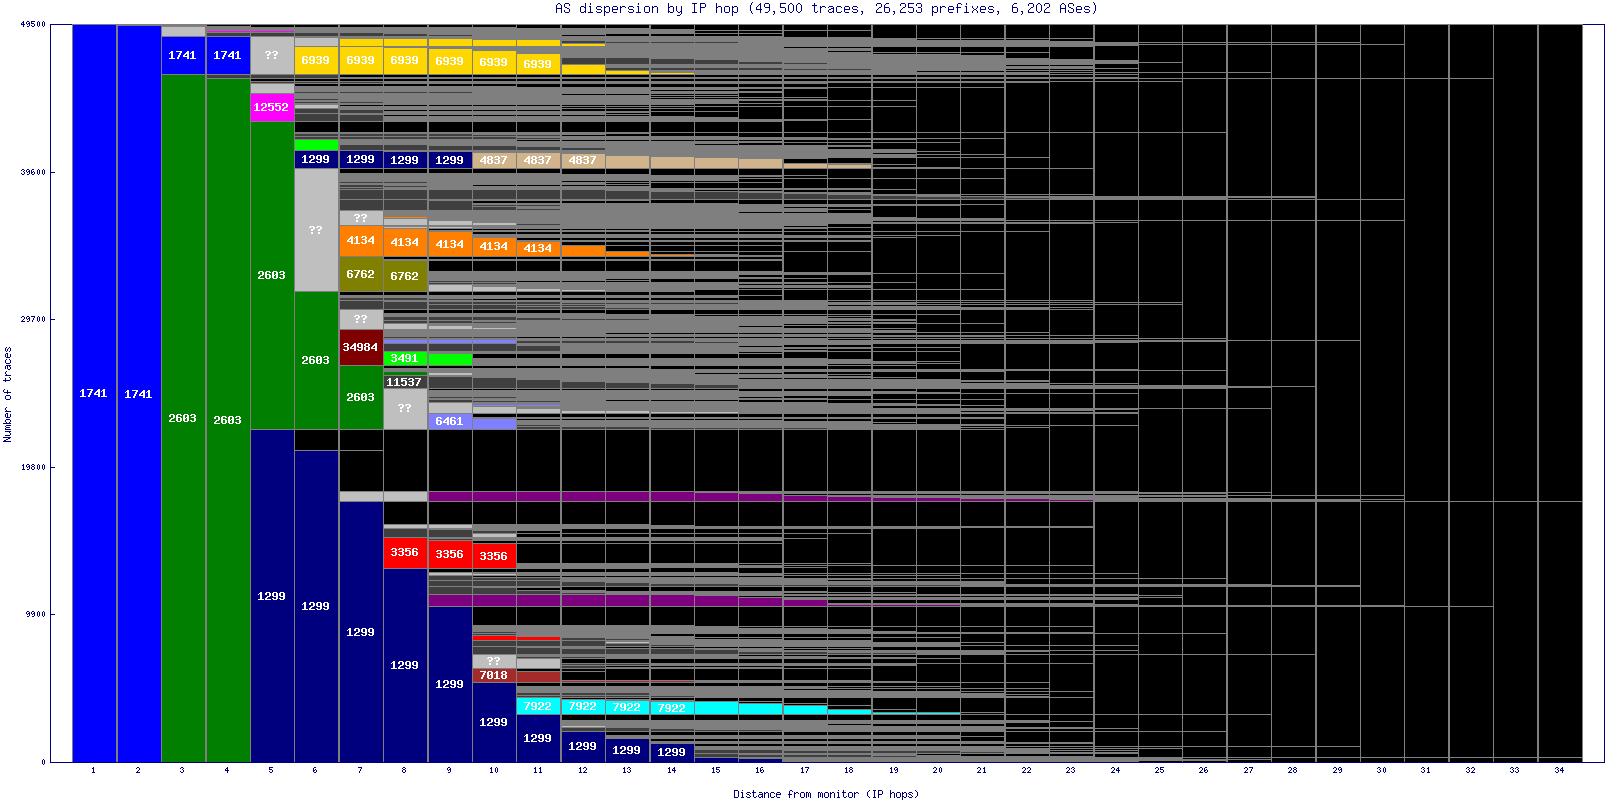Click the green 2603 block at hop 5
This screenshot has height=800, width=1605.
pyautogui.click(x=271, y=275)
